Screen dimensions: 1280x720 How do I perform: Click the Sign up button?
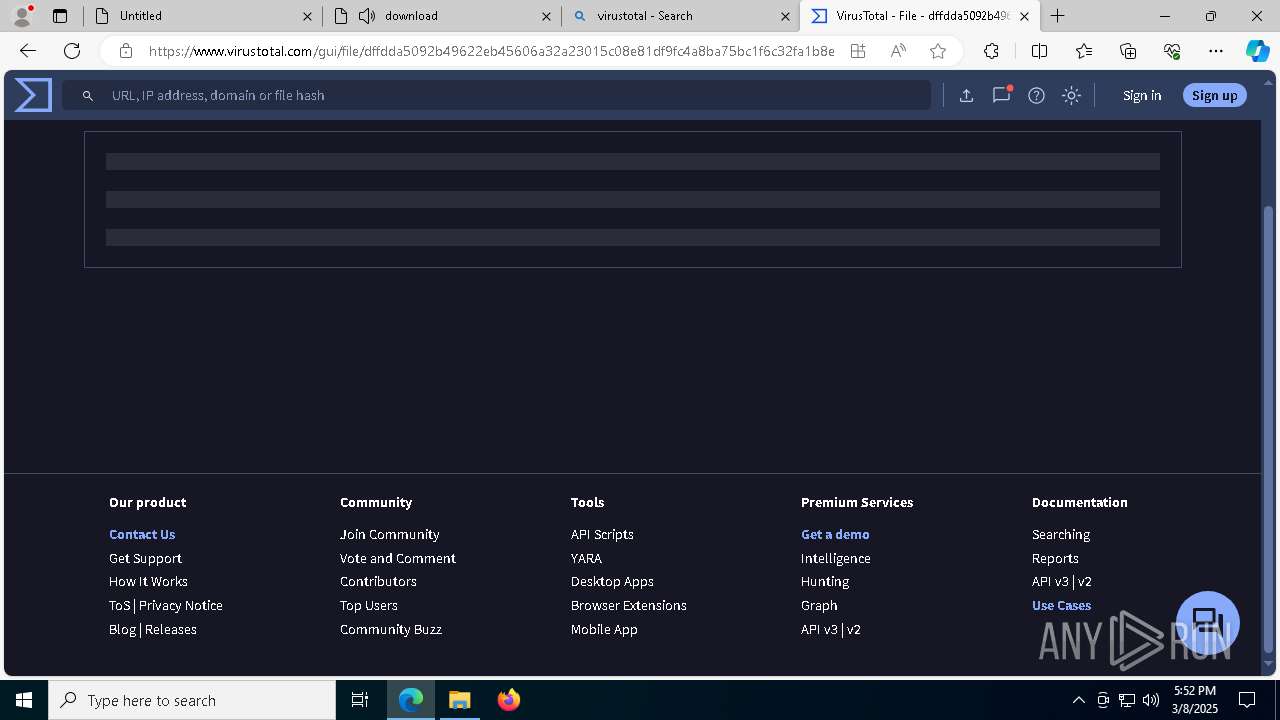pos(1215,95)
